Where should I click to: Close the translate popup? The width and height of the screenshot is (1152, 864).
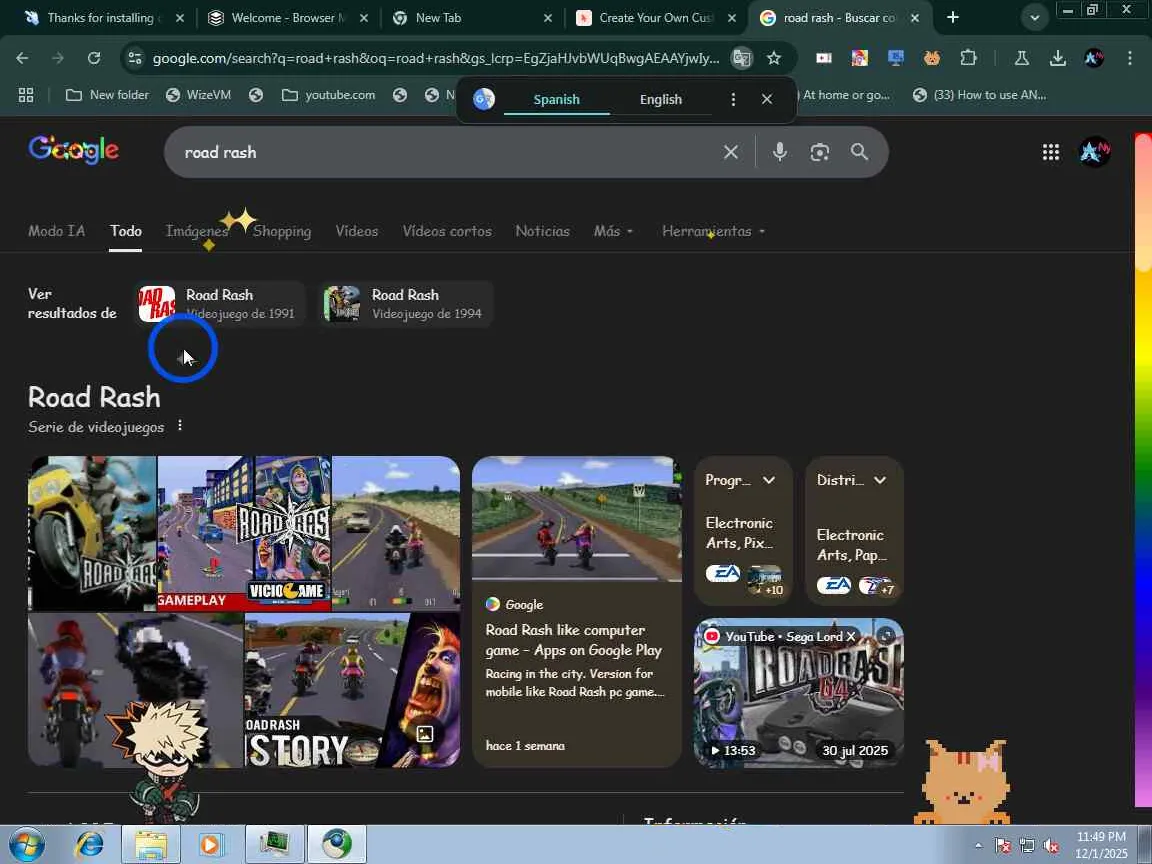[767, 99]
